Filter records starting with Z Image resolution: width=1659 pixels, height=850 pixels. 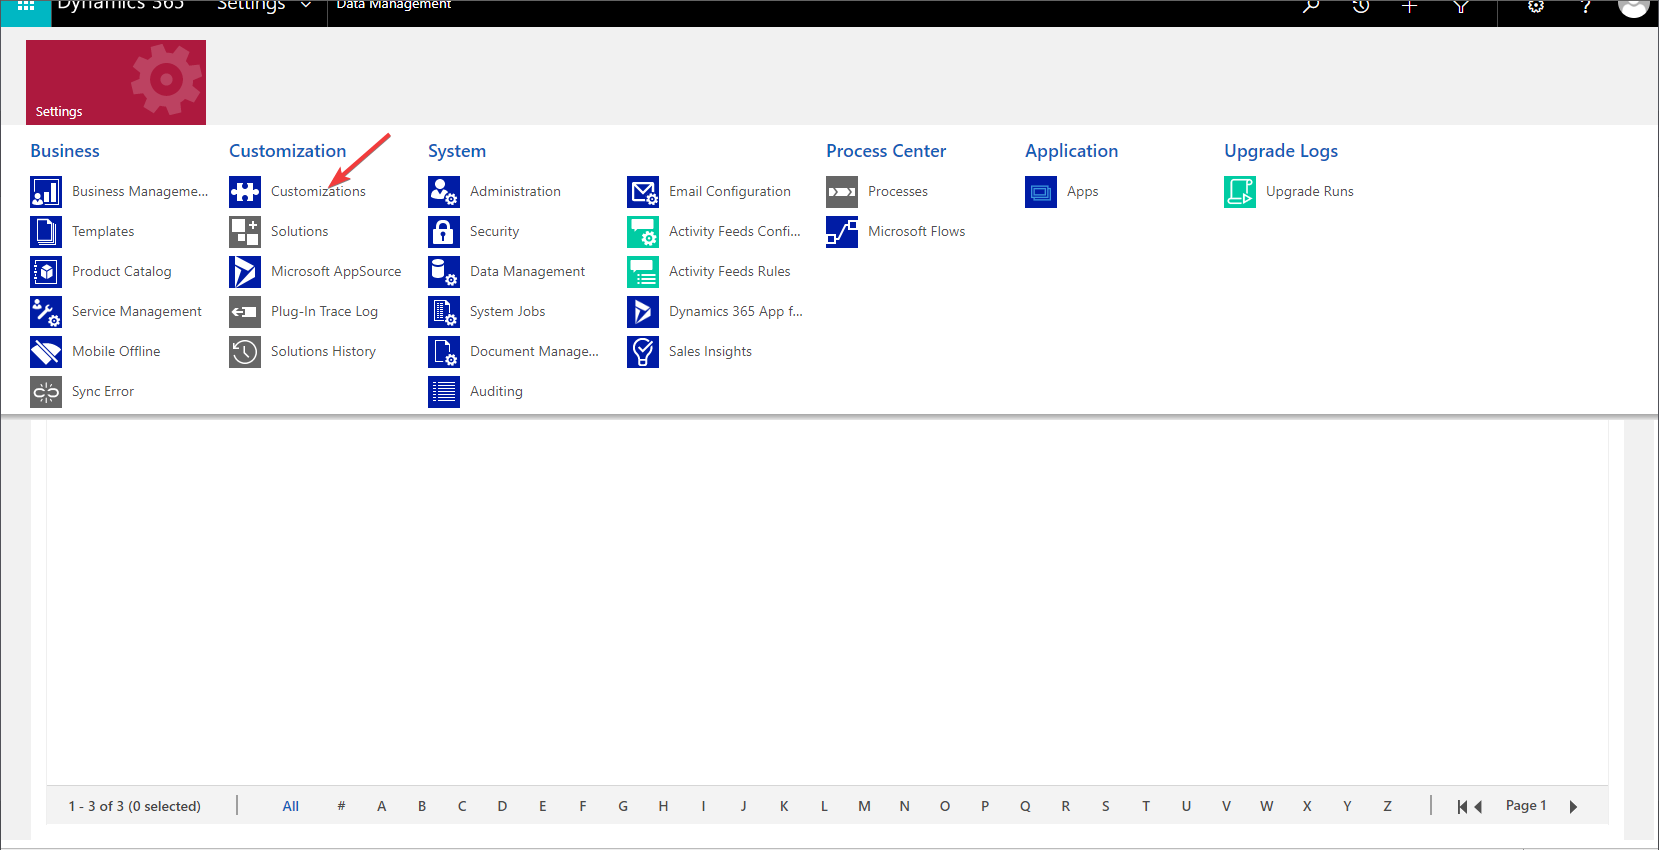point(1387,807)
